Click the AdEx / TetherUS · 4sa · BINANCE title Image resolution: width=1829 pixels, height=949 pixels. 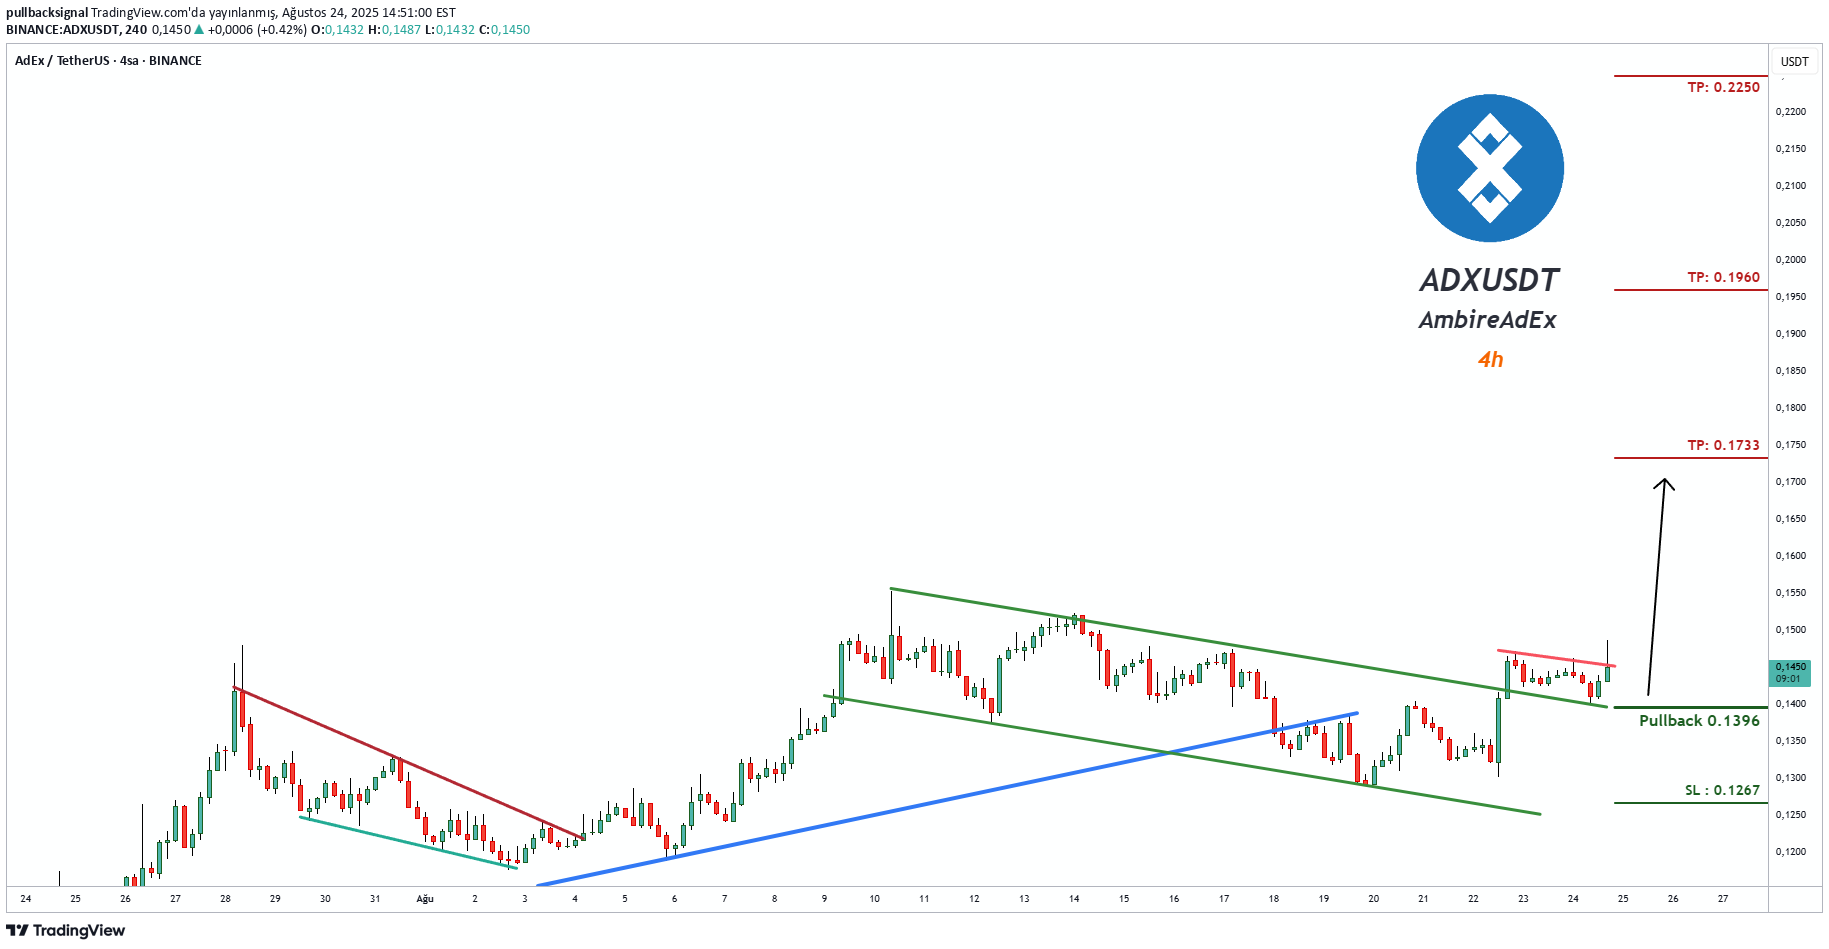108,61
